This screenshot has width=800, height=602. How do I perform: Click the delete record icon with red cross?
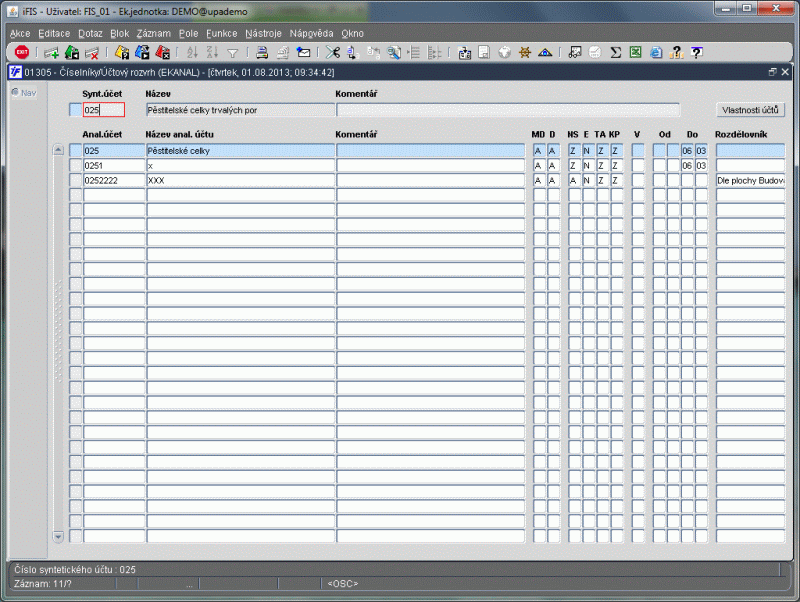click(92, 53)
